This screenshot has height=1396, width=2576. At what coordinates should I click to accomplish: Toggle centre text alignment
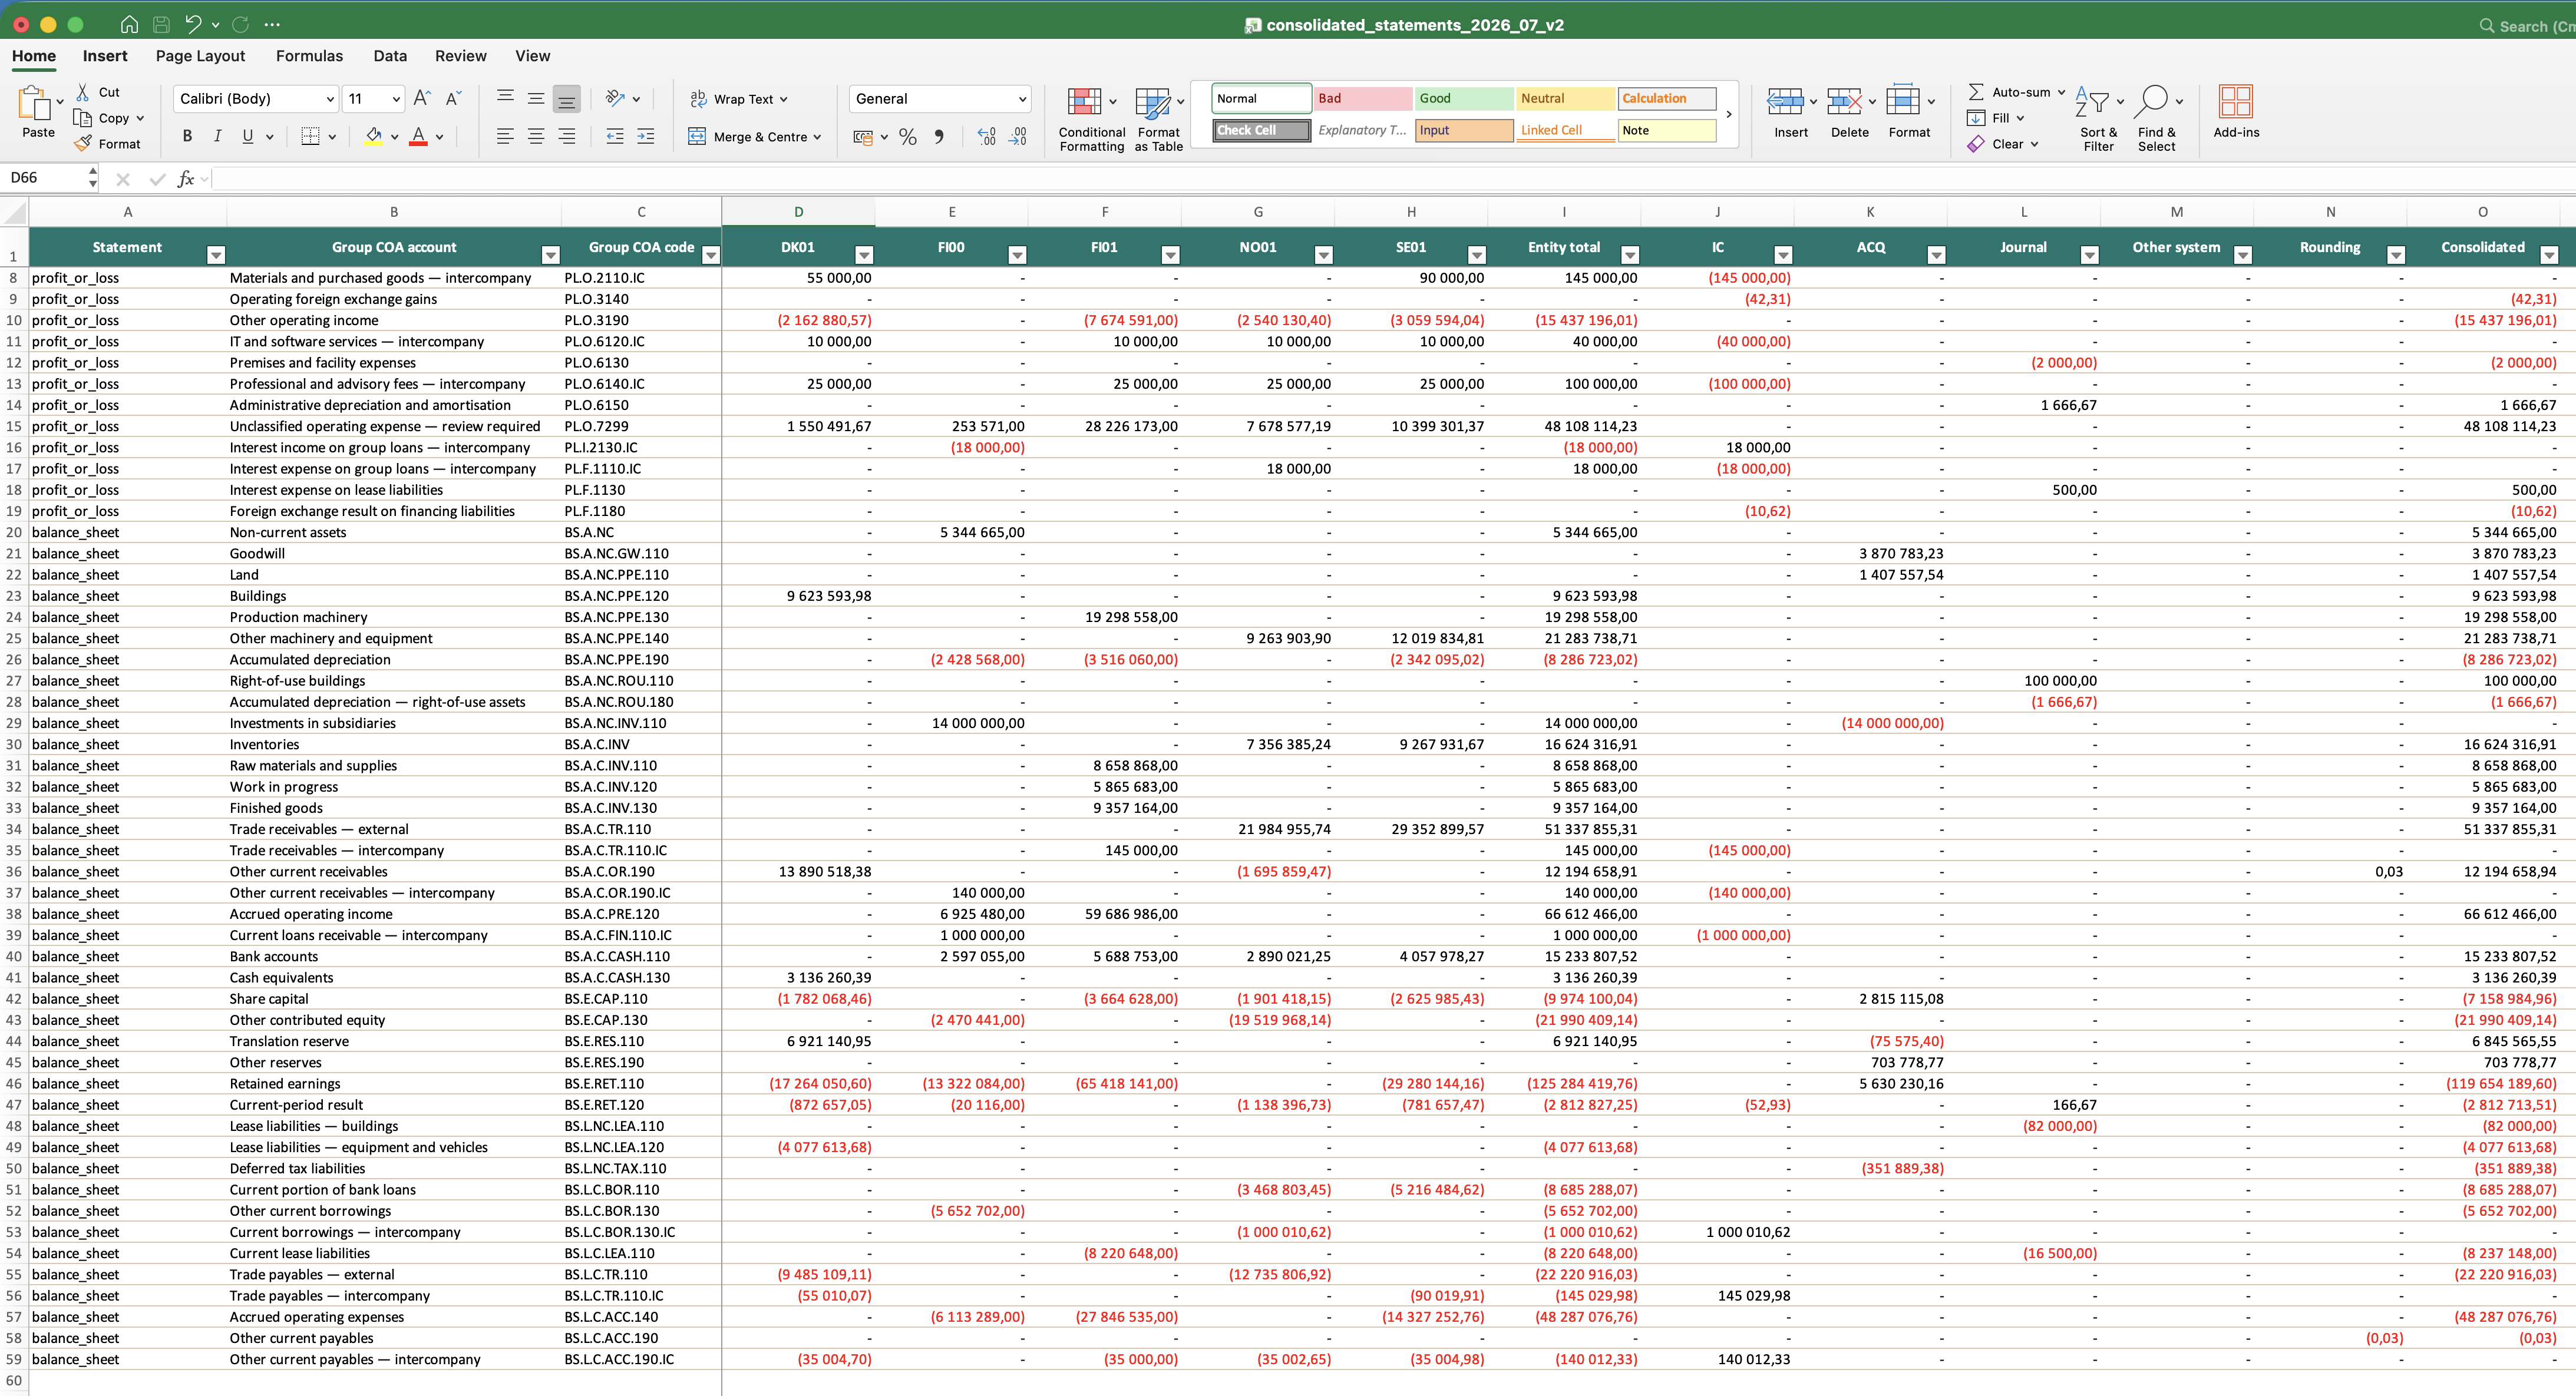click(x=536, y=136)
